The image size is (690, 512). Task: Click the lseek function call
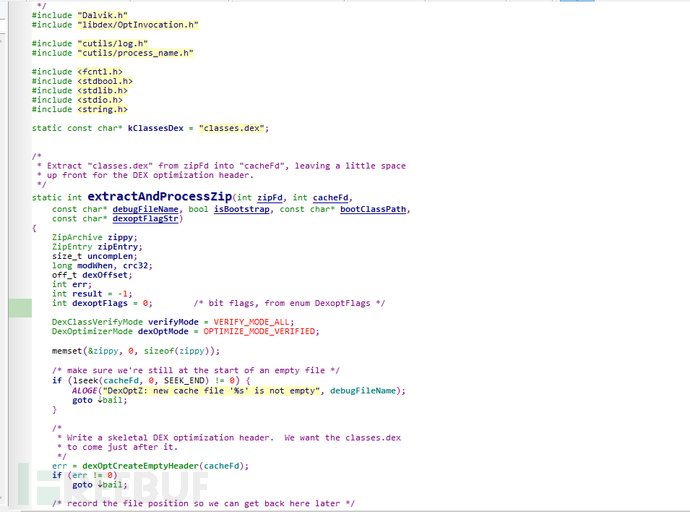click(x=87, y=380)
